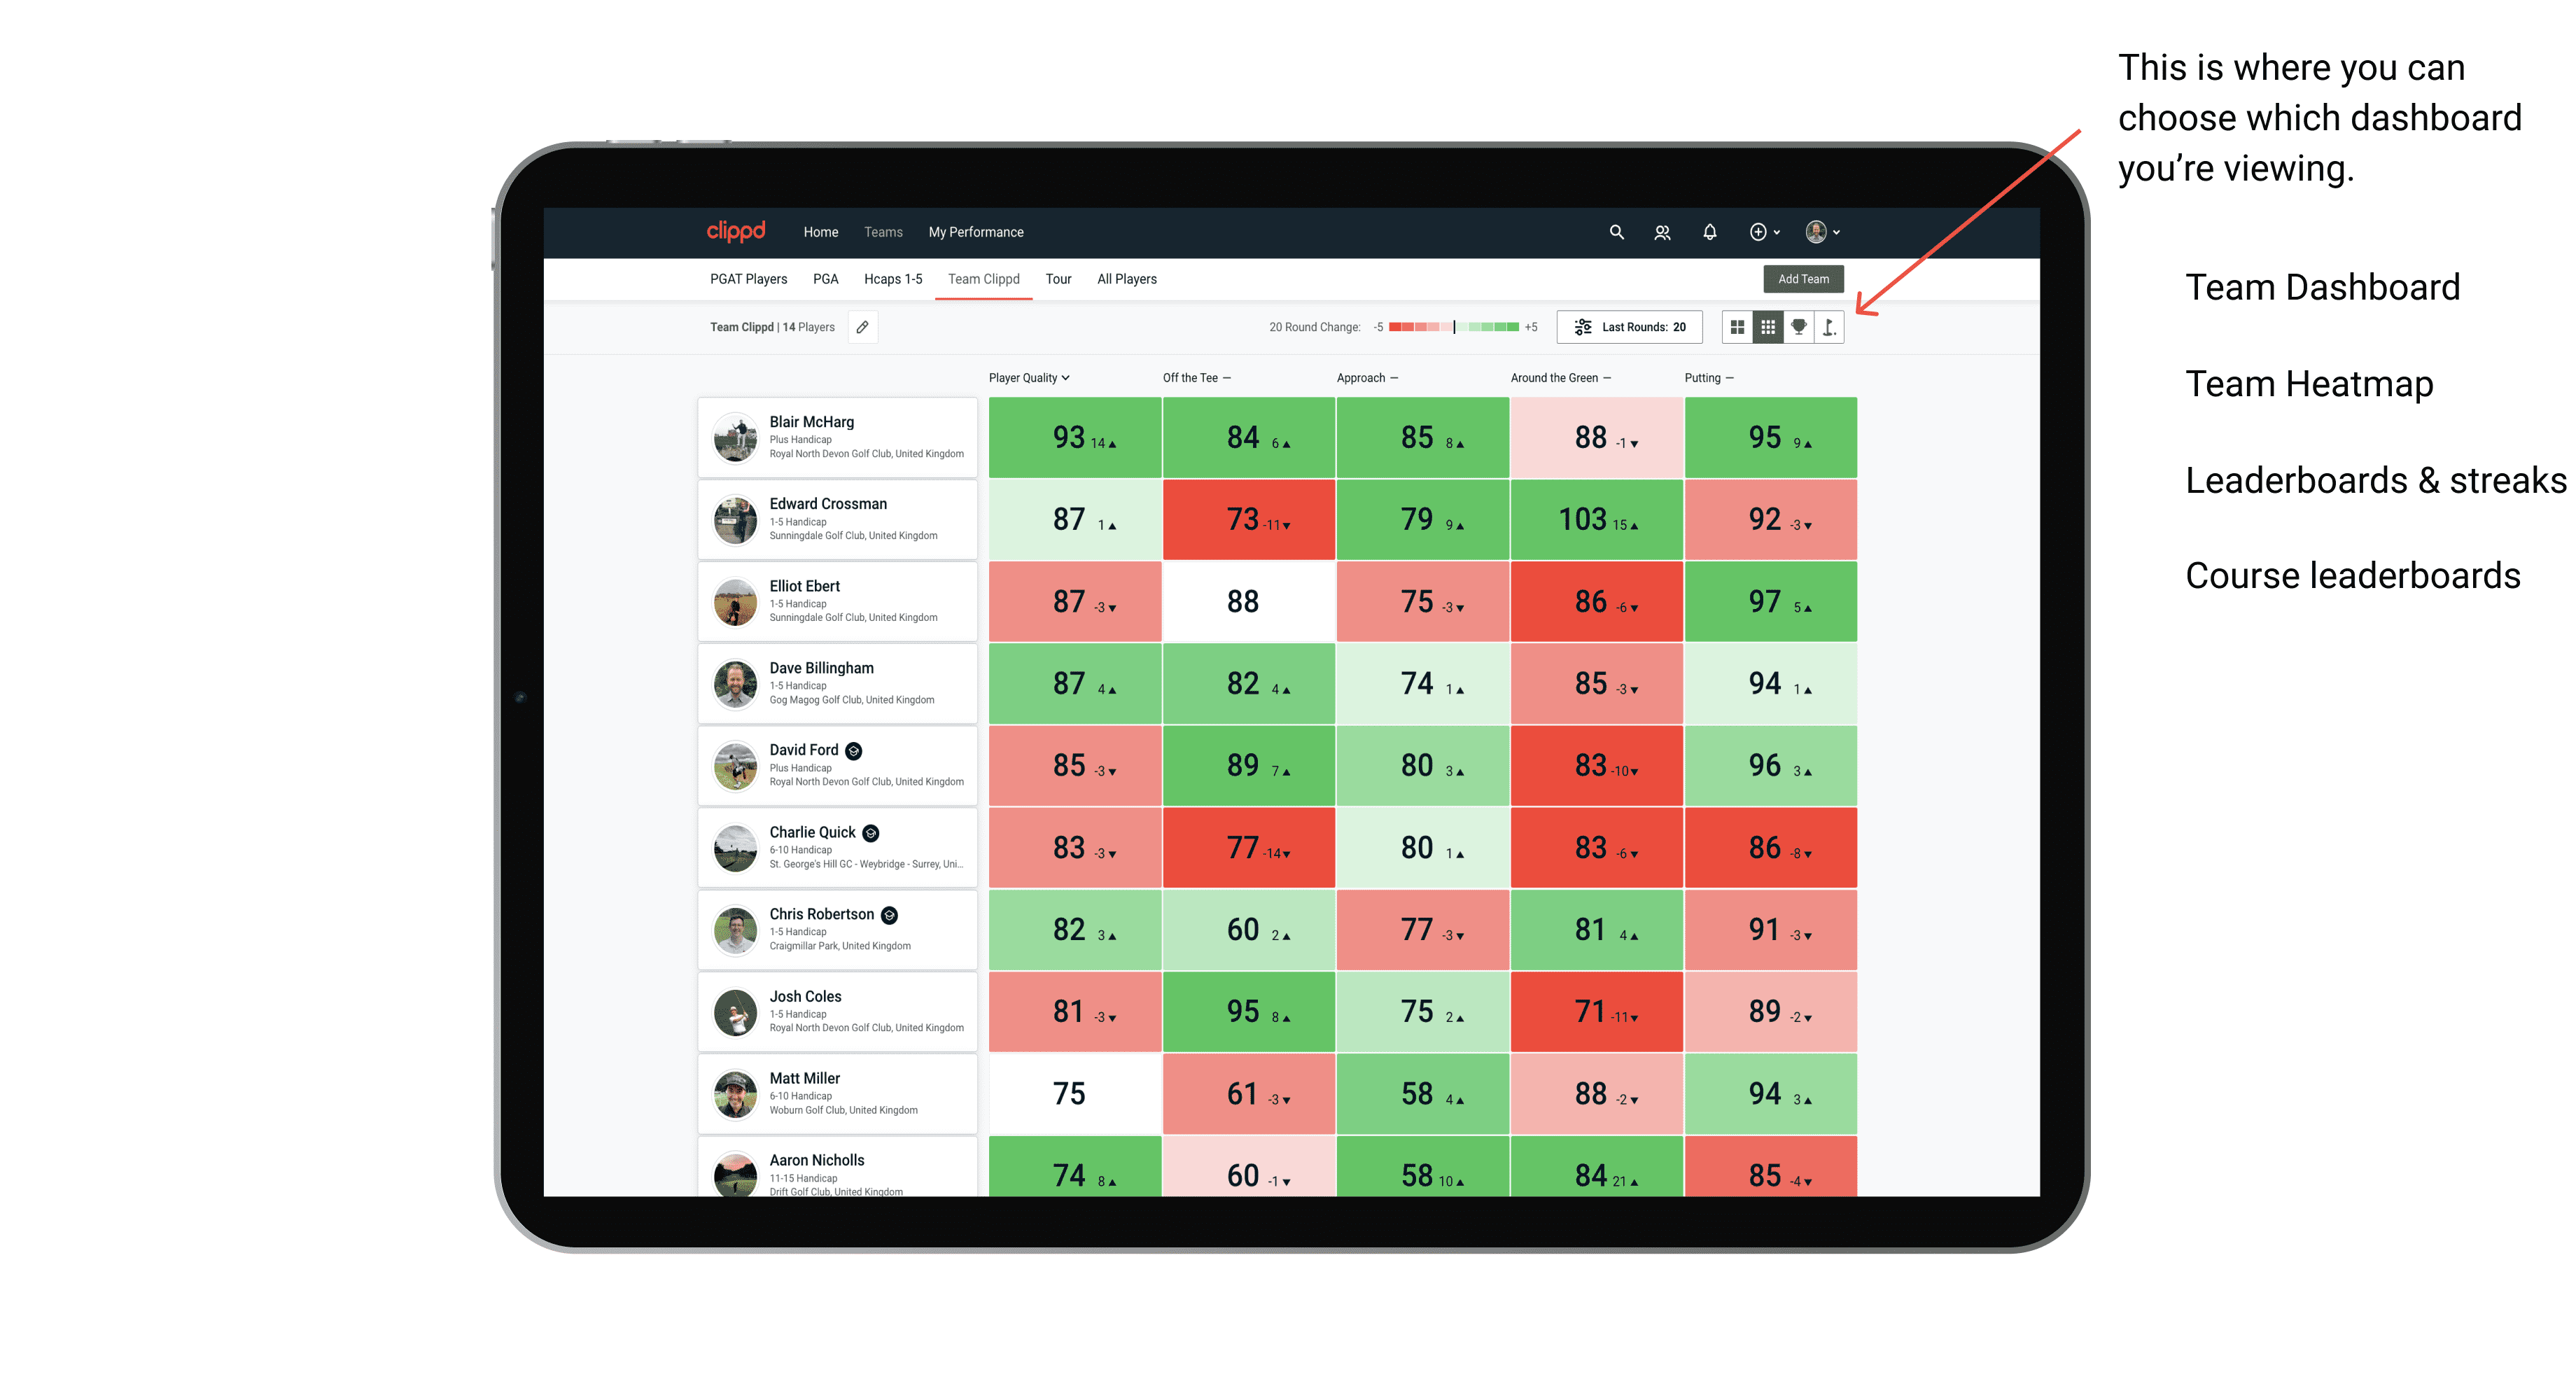This screenshot has width=2576, height=1386.
Task: Click the Add Team button
Action: point(1805,278)
